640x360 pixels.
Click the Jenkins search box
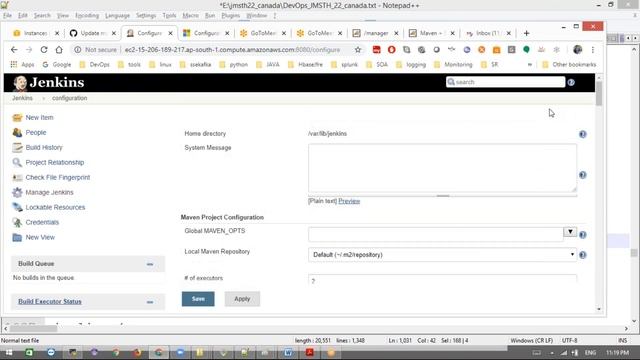tap(505, 82)
